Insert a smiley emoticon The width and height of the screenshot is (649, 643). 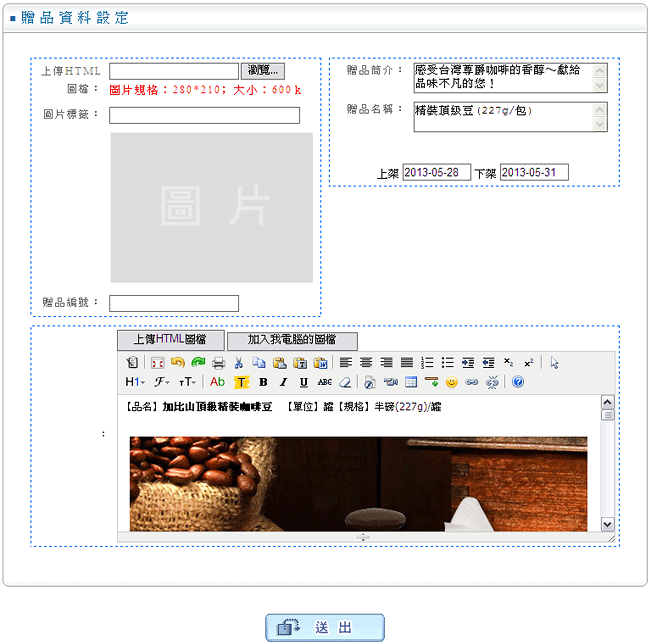pyautogui.click(x=452, y=382)
